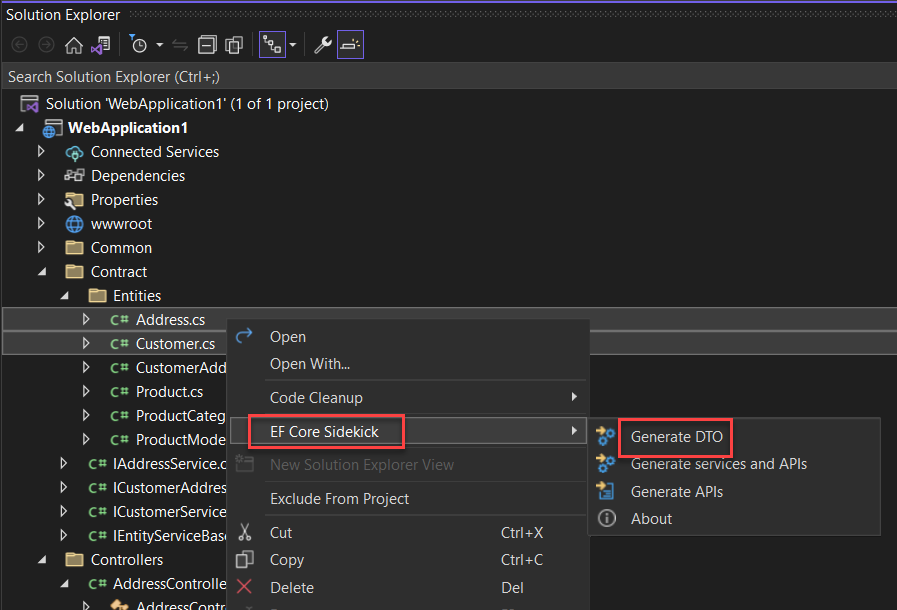This screenshot has width=897, height=610.
Task: Select the ProductCategory file row
Action: [181, 415]
